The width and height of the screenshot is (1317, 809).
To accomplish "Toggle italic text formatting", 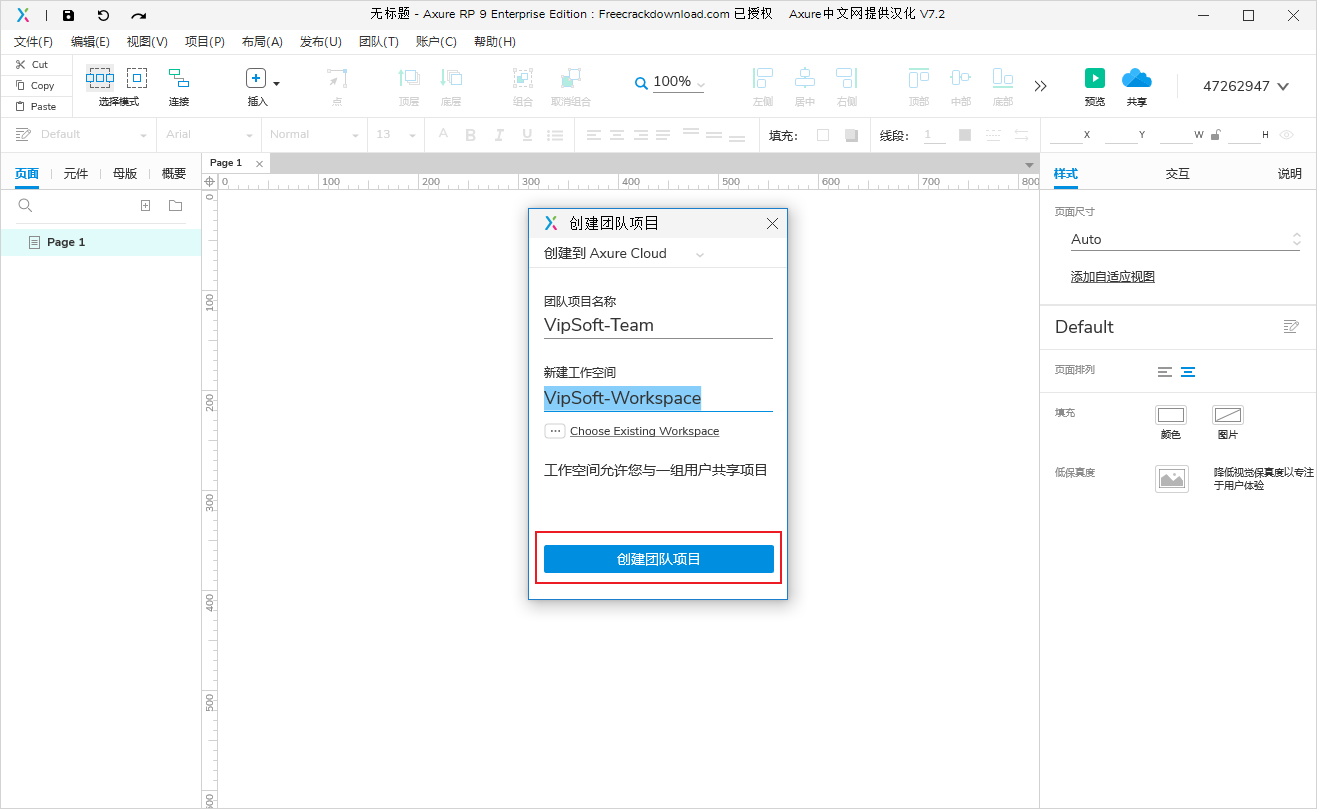I will (499, 135).
